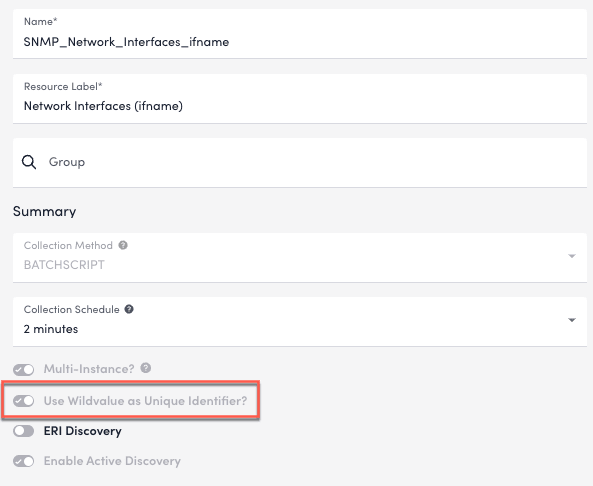Click the Resource Label input field
593x486 pixels.
(x=300, y=99)
